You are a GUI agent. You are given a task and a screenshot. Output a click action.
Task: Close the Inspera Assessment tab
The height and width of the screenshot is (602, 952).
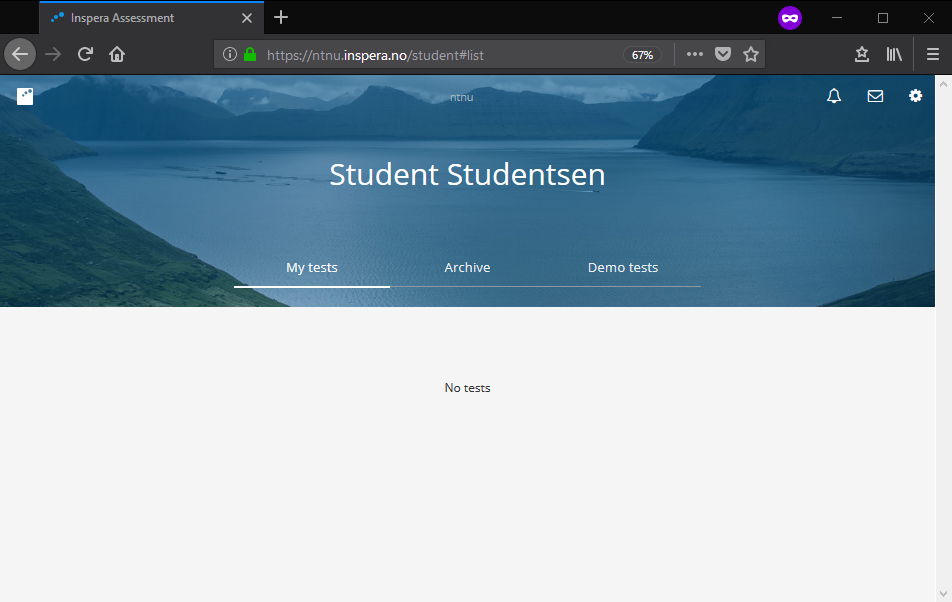(246, 18)
